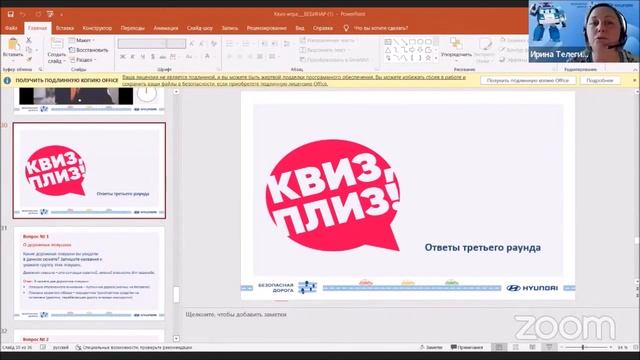The image size is (640, 360).
Task: Select the Format Painter brush icon
Action: [29, 60]
